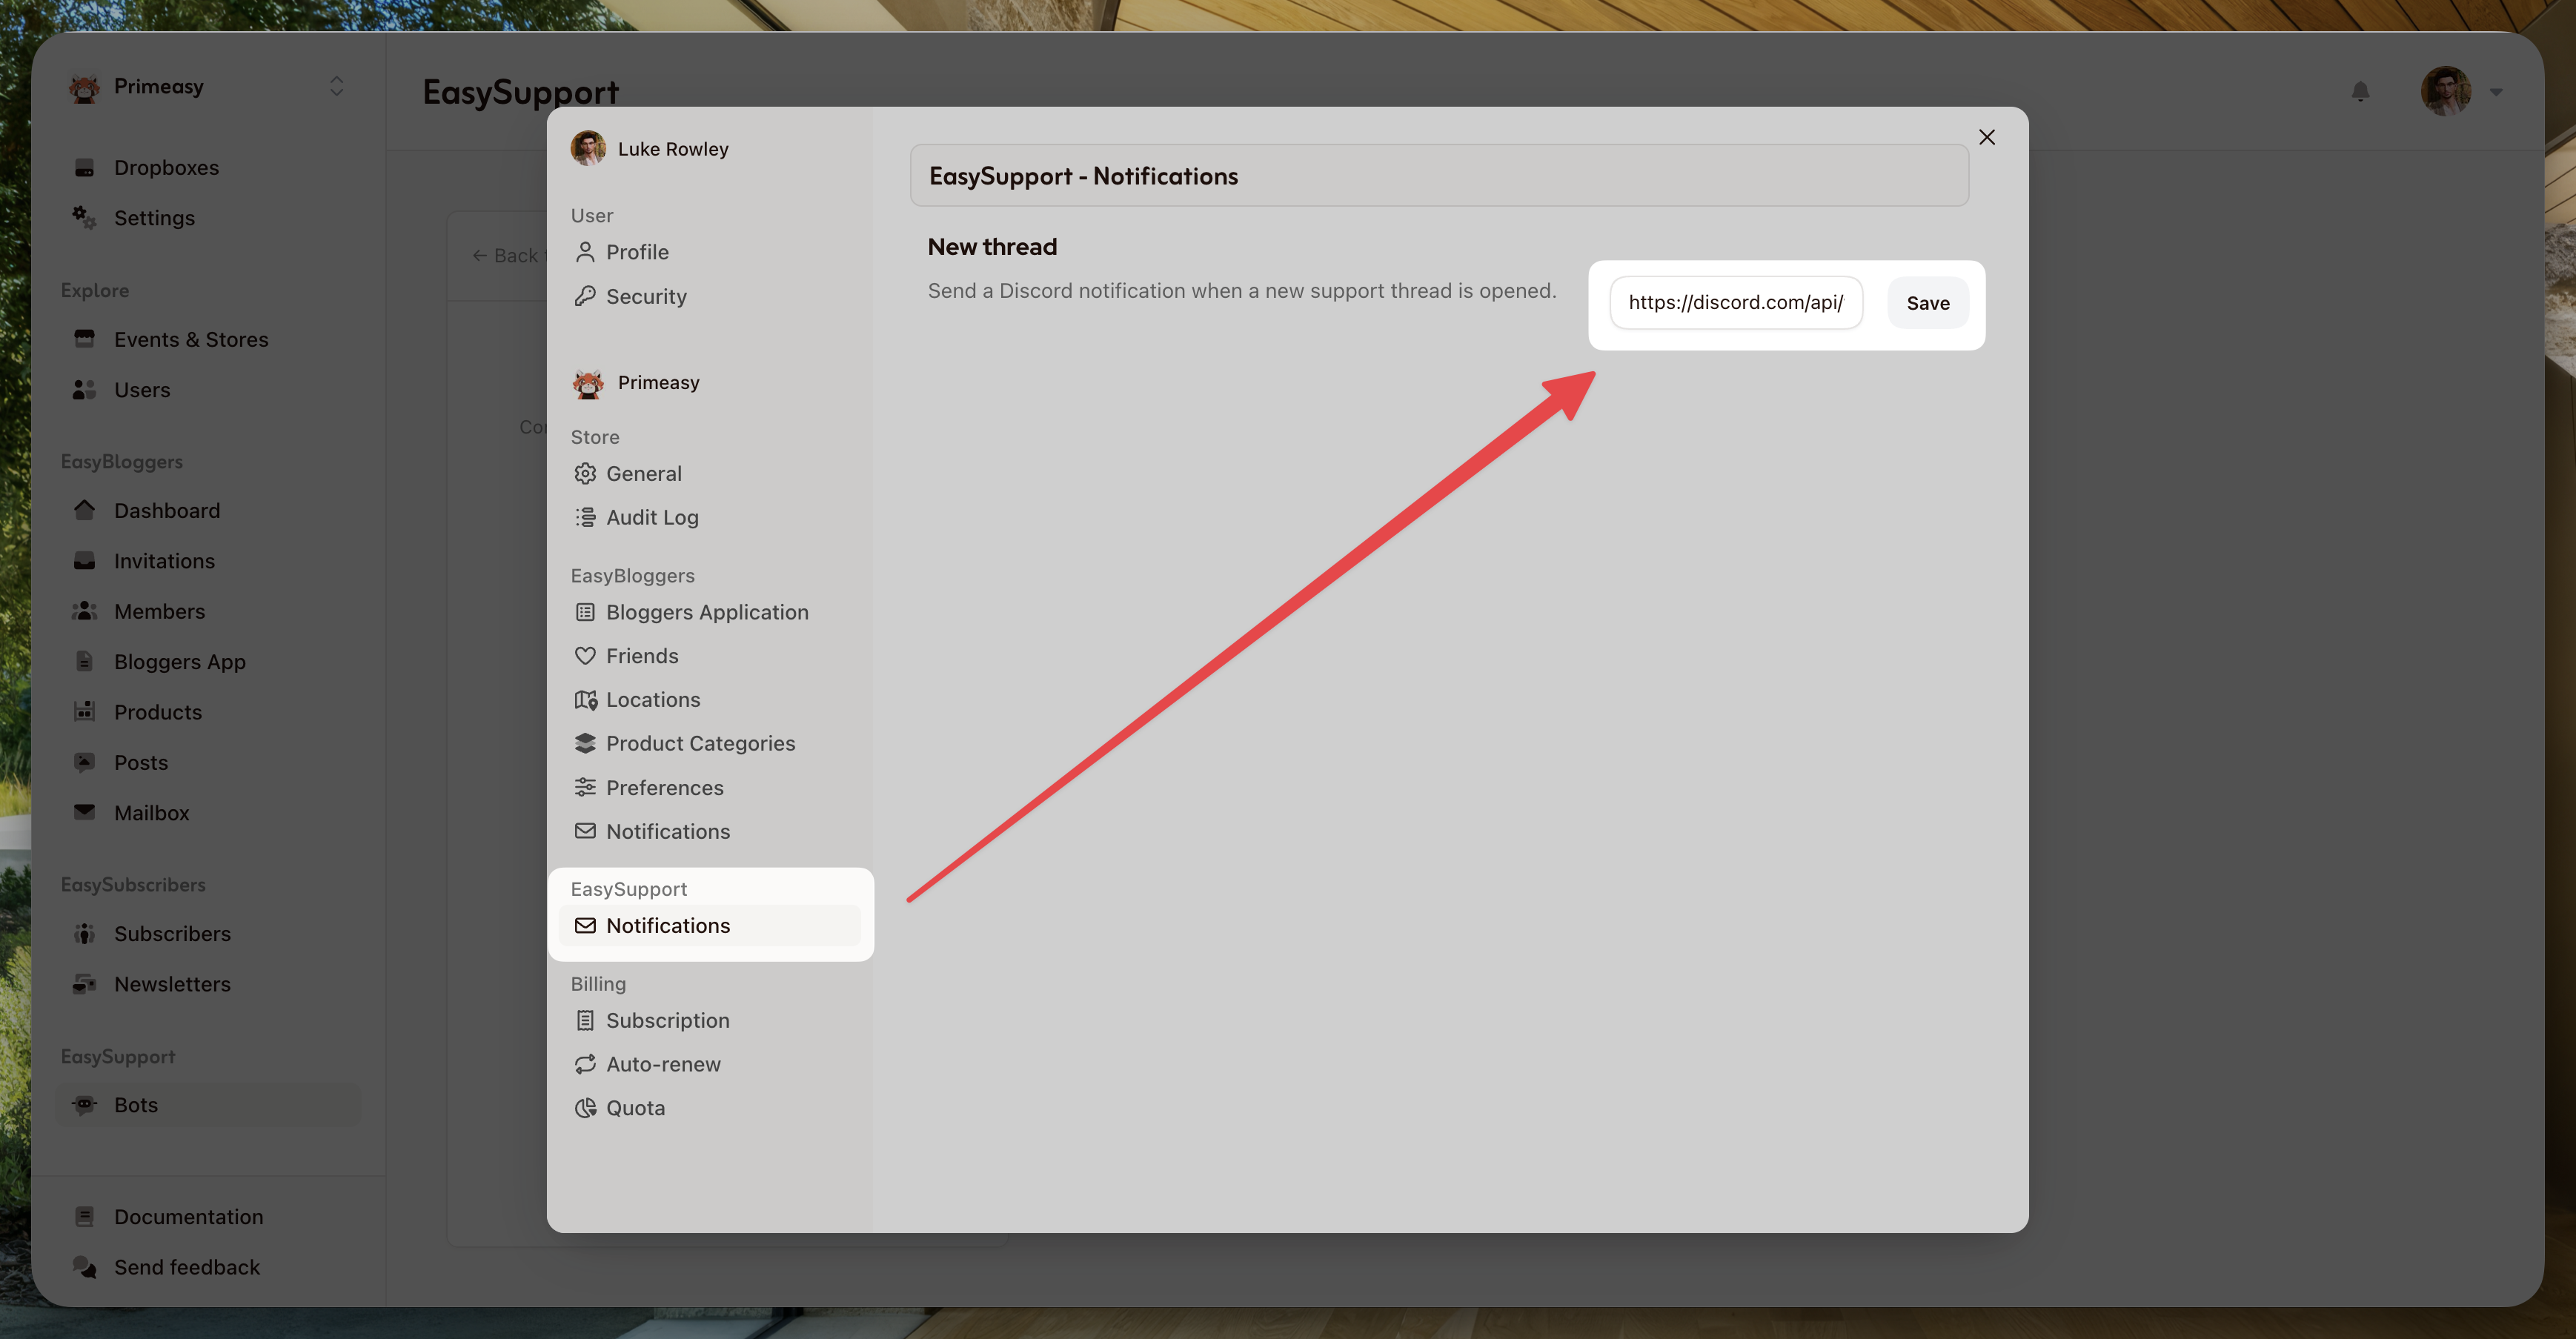Select EasySupport Notifications menu item

(668, 926)
